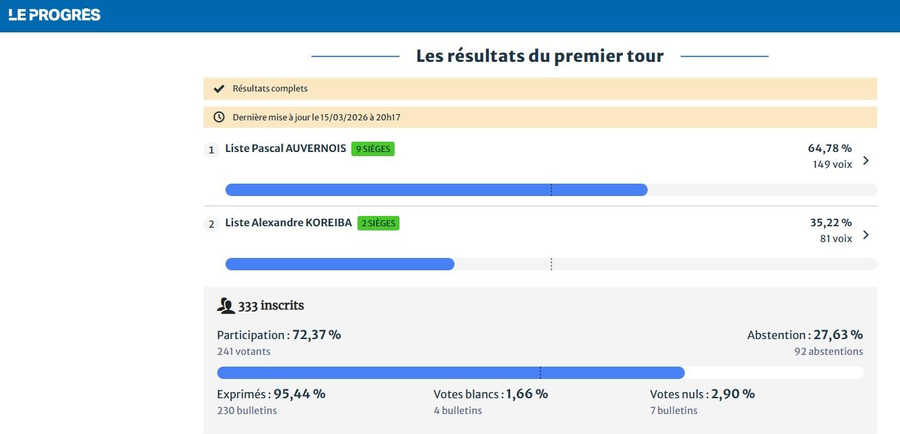The height and width of the screenshot is (434, 900).
Task: Expand Pascal AUVERNOIS list details chevron
Action: coord(865,160)
